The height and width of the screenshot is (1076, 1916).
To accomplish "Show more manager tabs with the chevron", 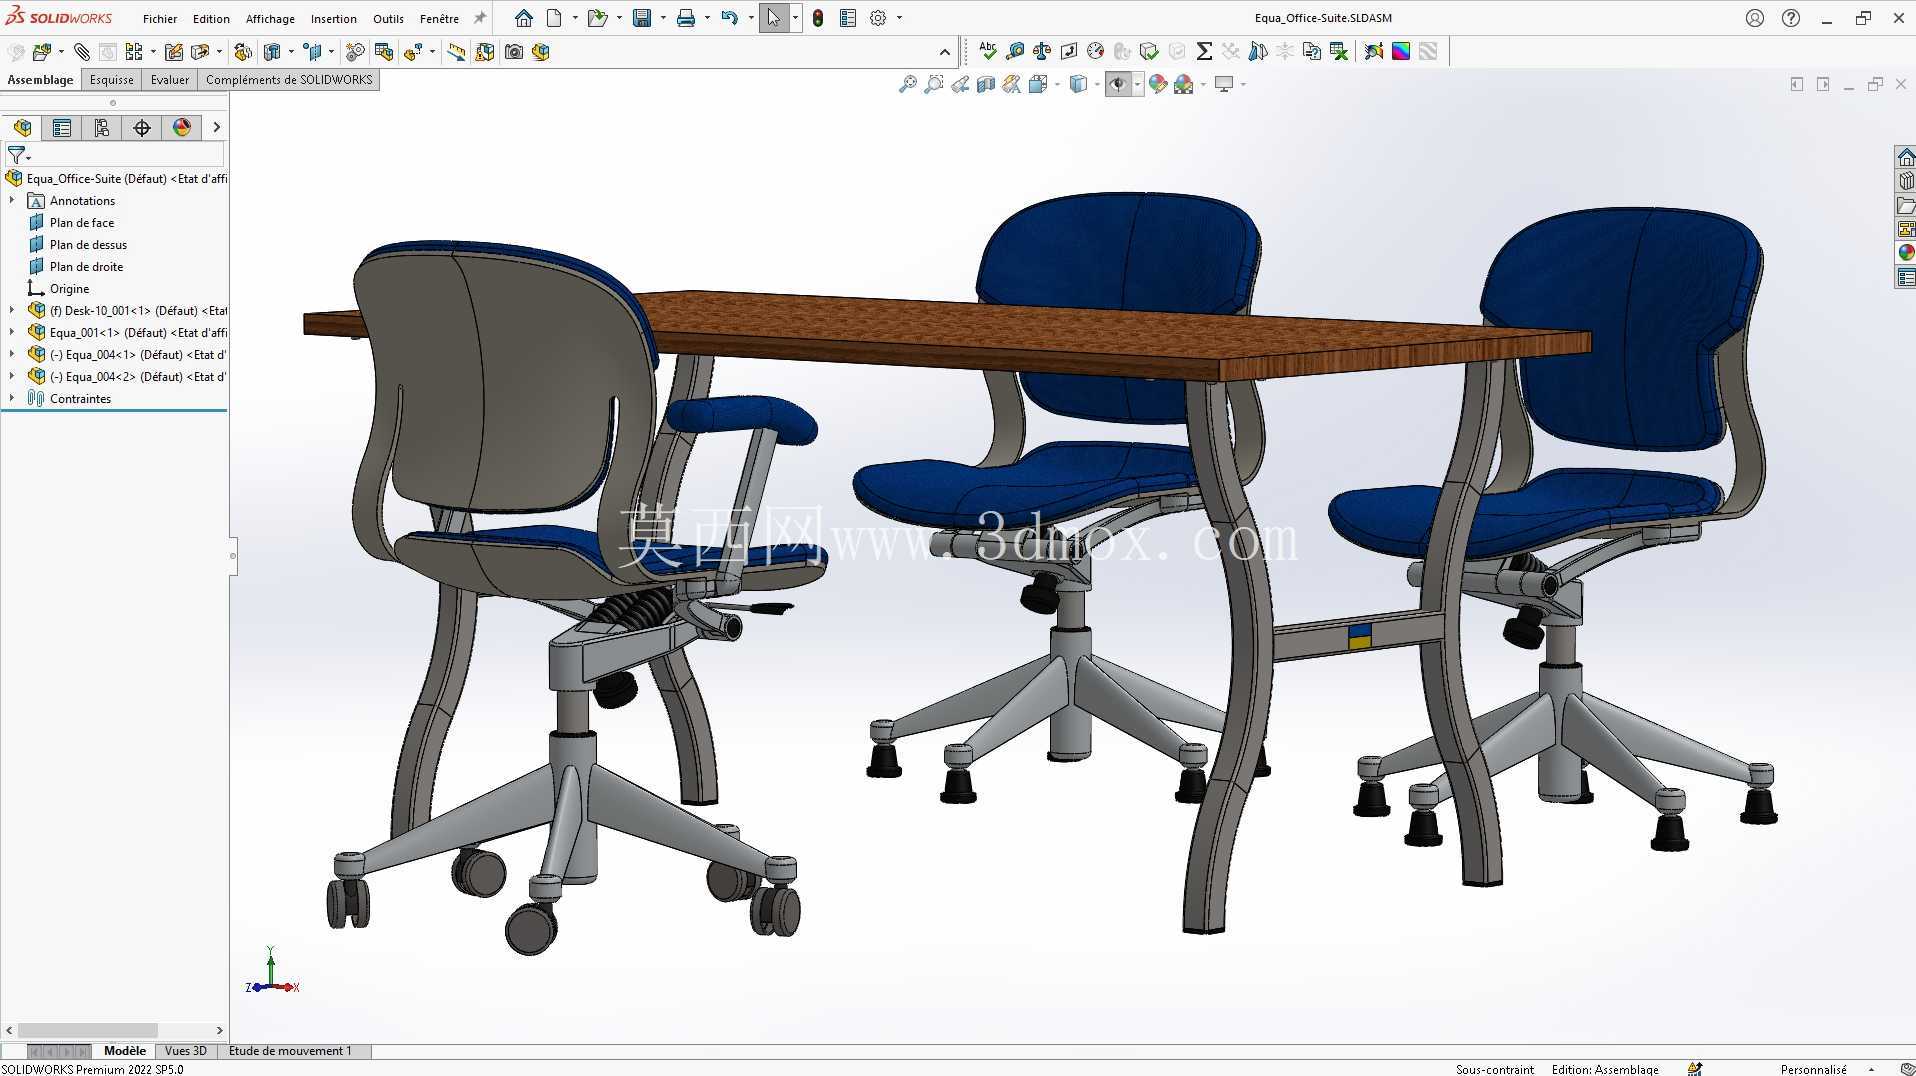I will tap(216, 127).
